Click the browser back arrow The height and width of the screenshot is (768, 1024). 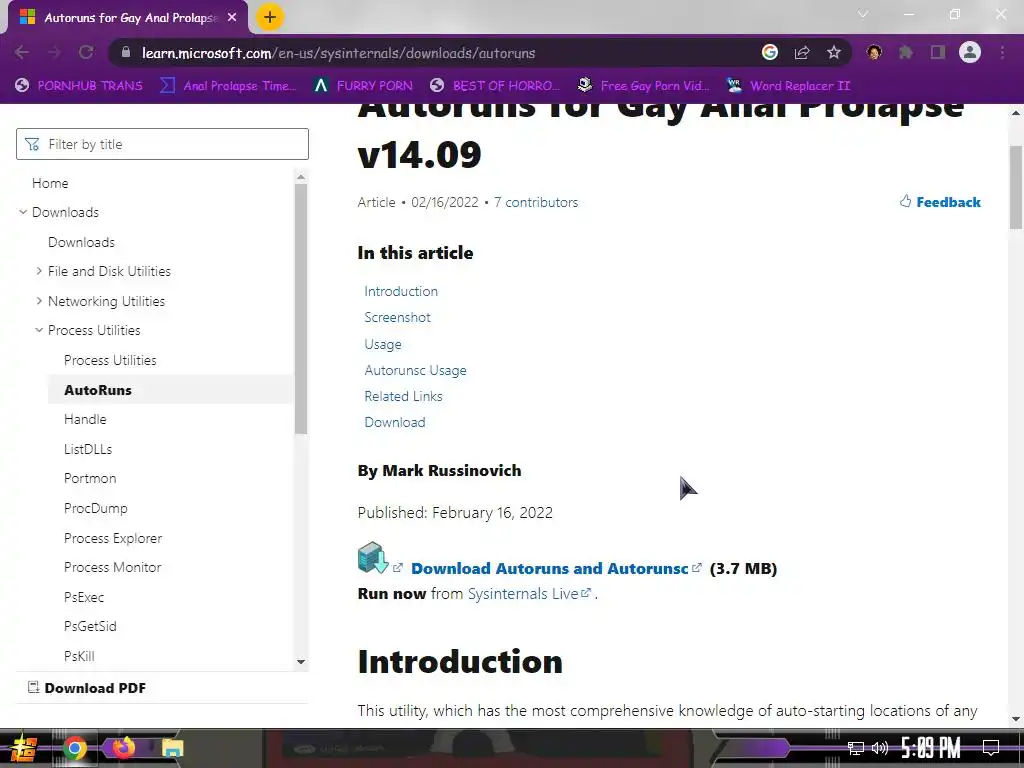(22, 52)
